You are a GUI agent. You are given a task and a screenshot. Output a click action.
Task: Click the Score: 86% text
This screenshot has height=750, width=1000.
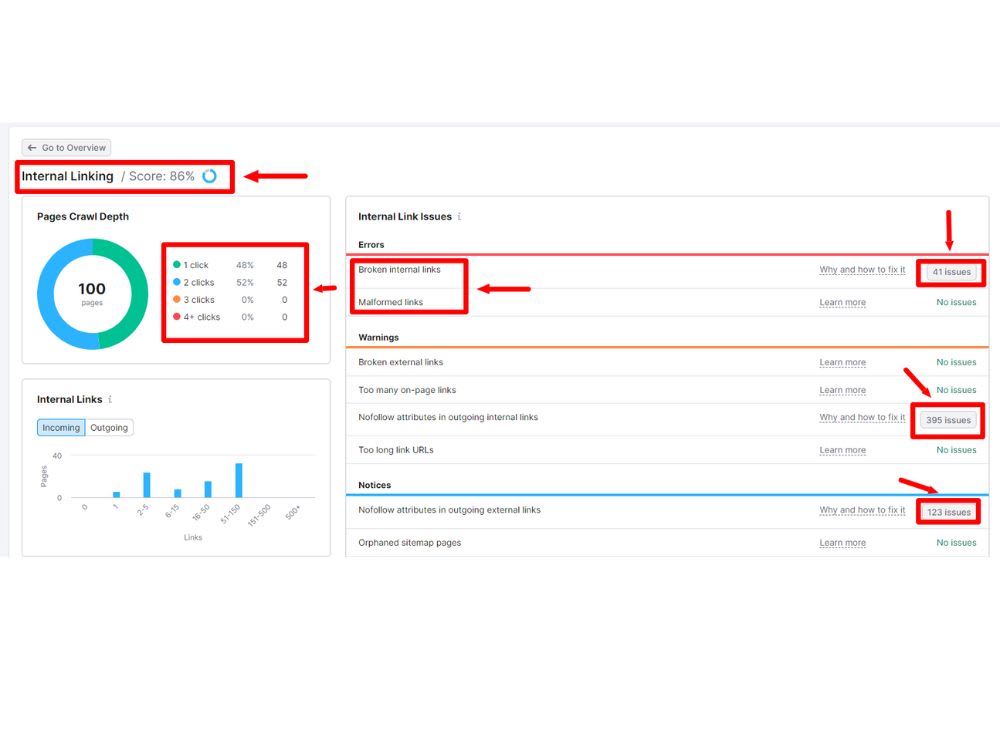(x=161, y=176)
